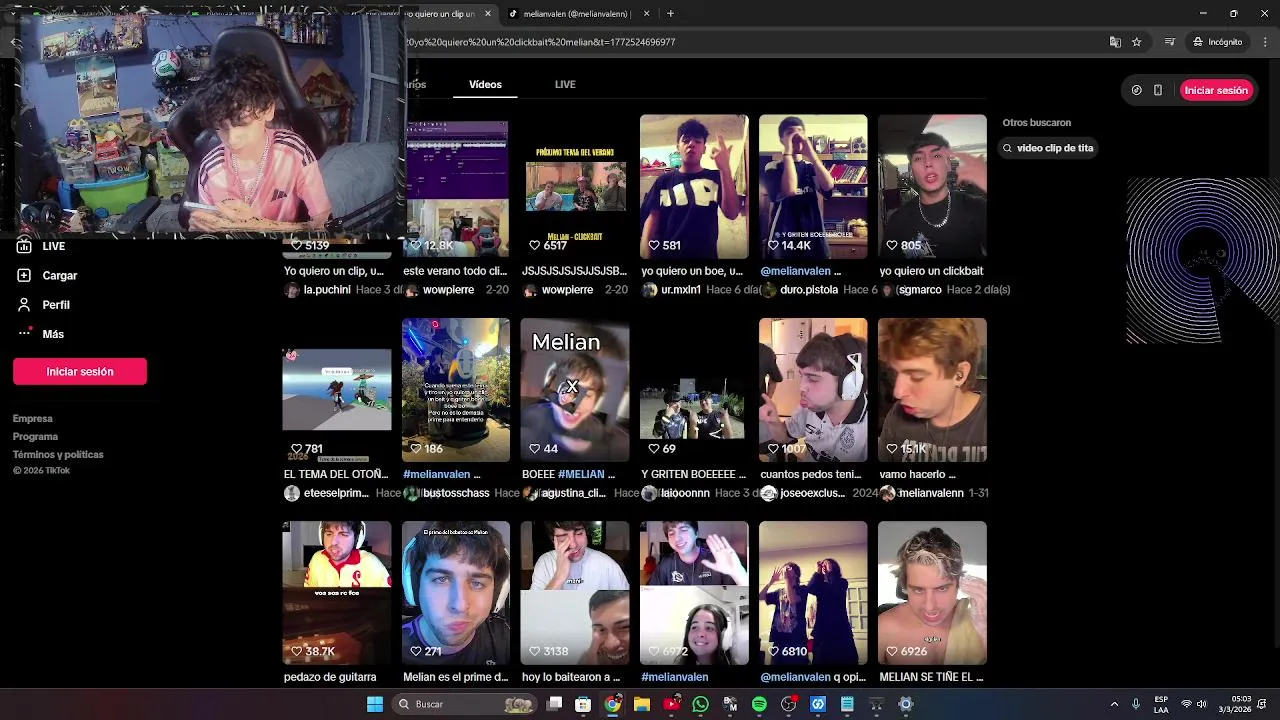Open File Explorer from the taskbar
This screenshot has width=1280, height=720.
pyautogui.click(x=642, y=704)
